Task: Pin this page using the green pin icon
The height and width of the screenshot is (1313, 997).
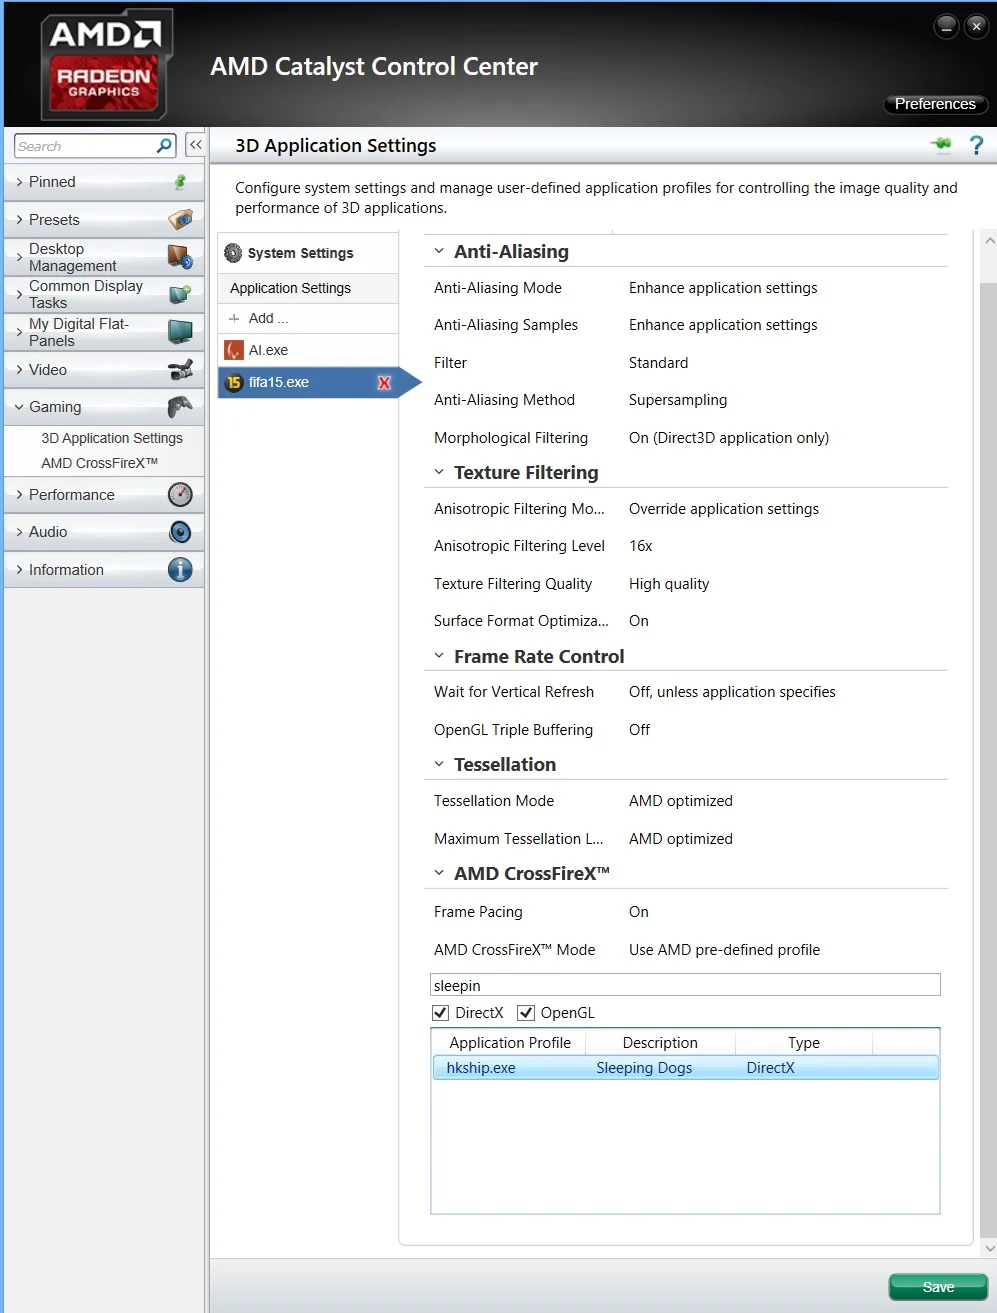Action: coord(941,145)
